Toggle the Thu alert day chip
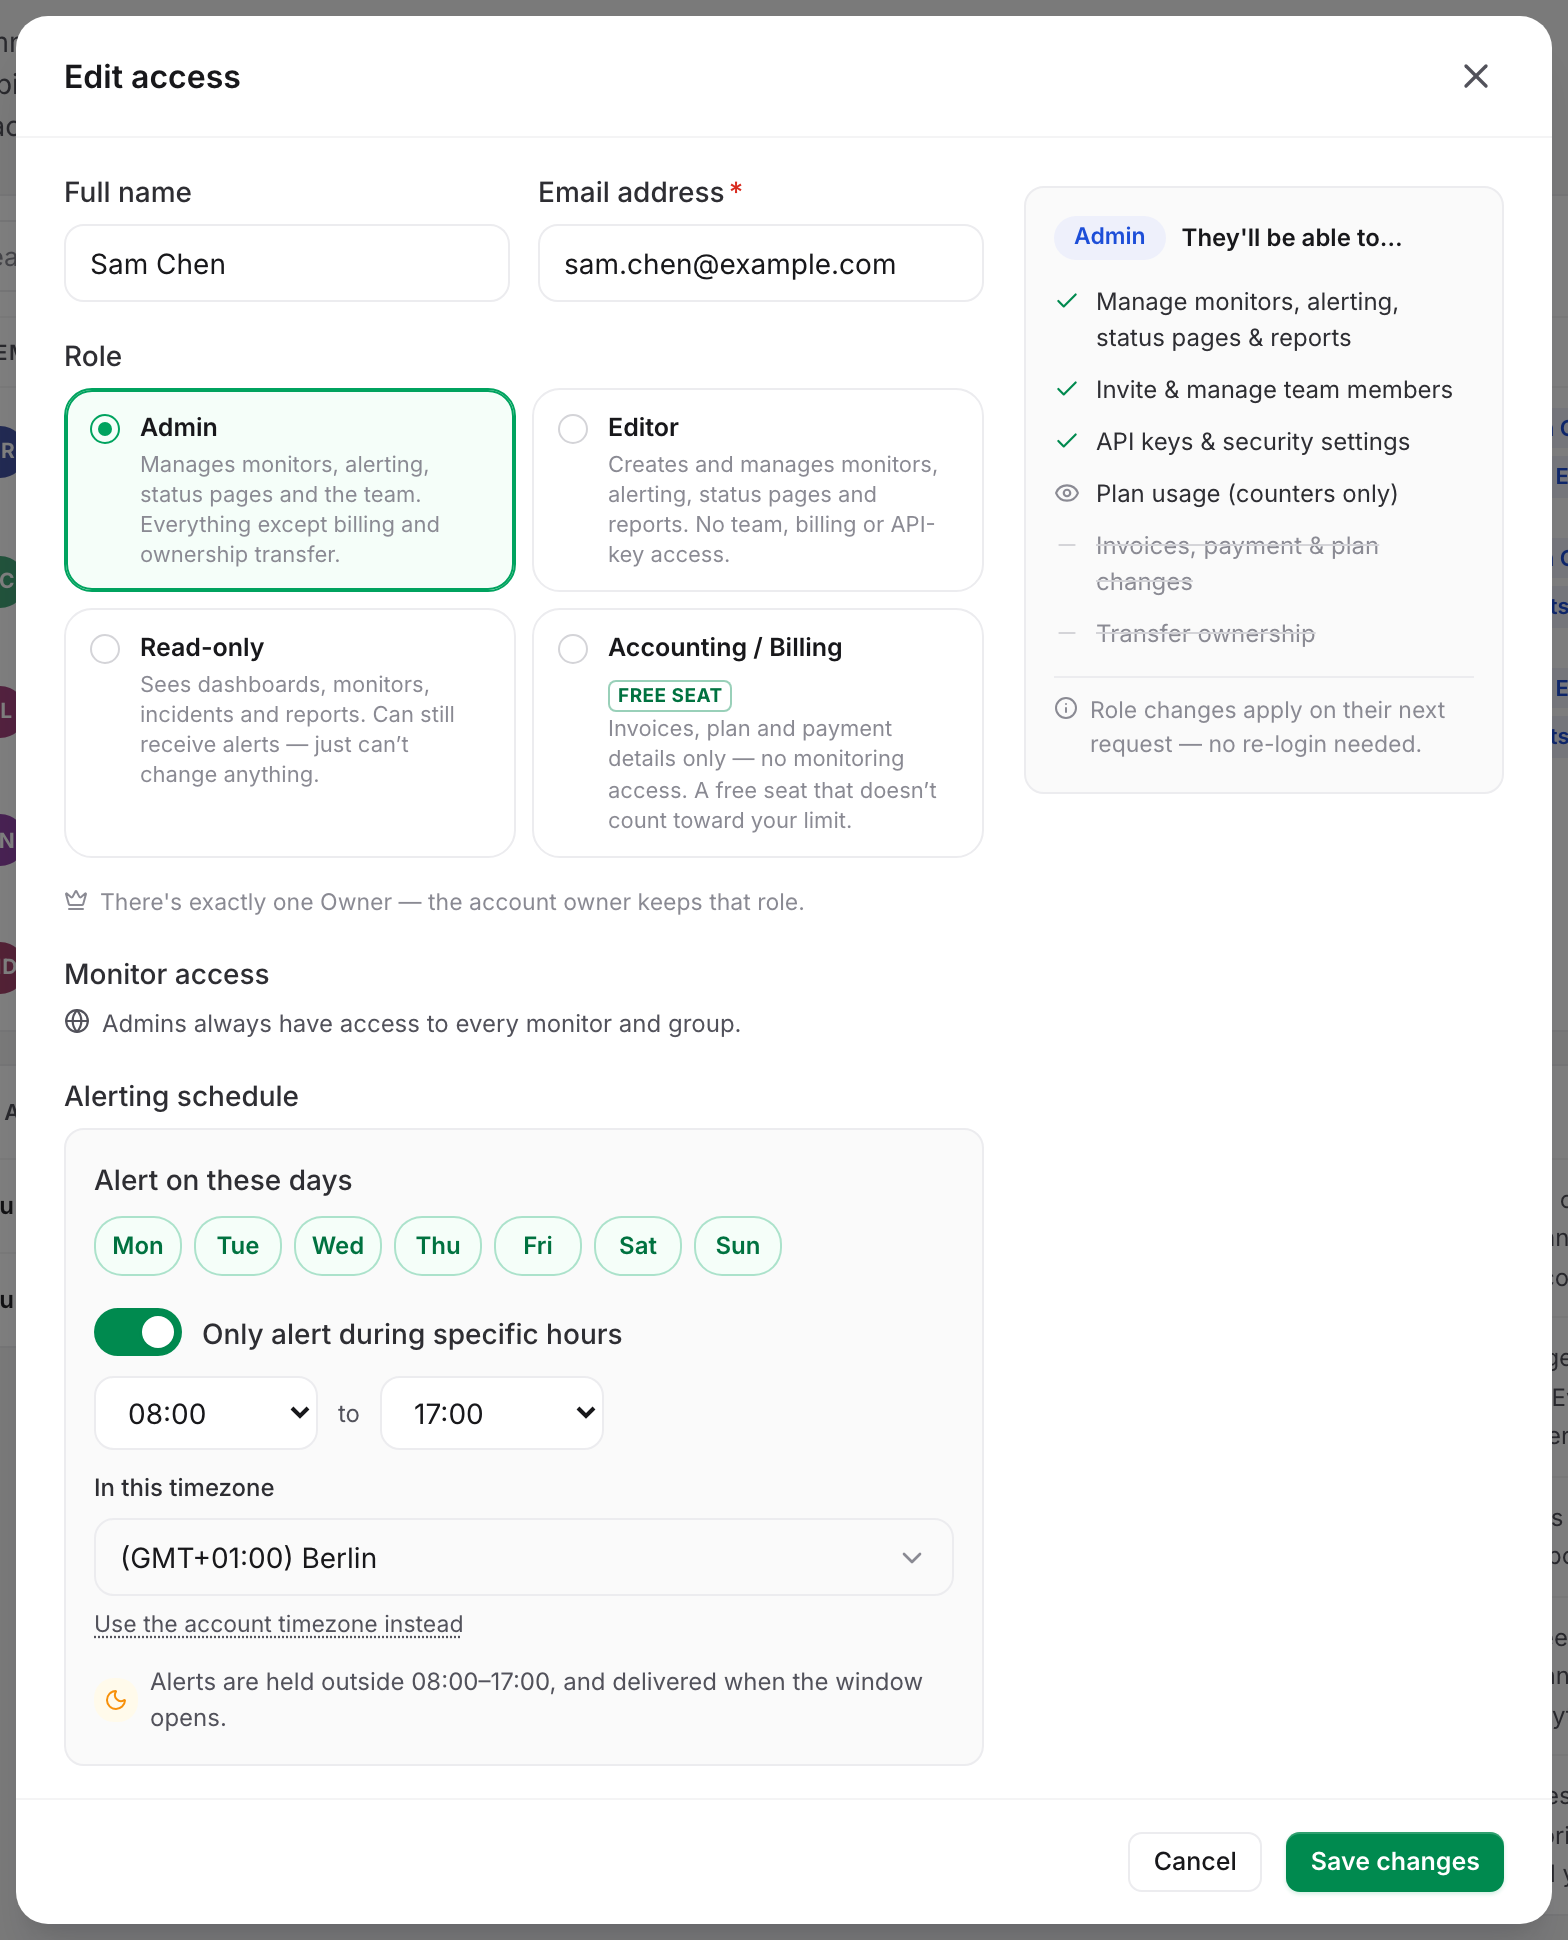1568x1940 pixels. click(x=438, y=1246)
